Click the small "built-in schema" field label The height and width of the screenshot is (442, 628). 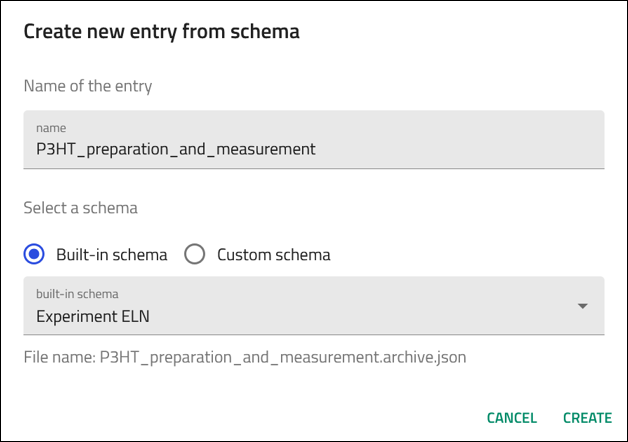(77, 293)
